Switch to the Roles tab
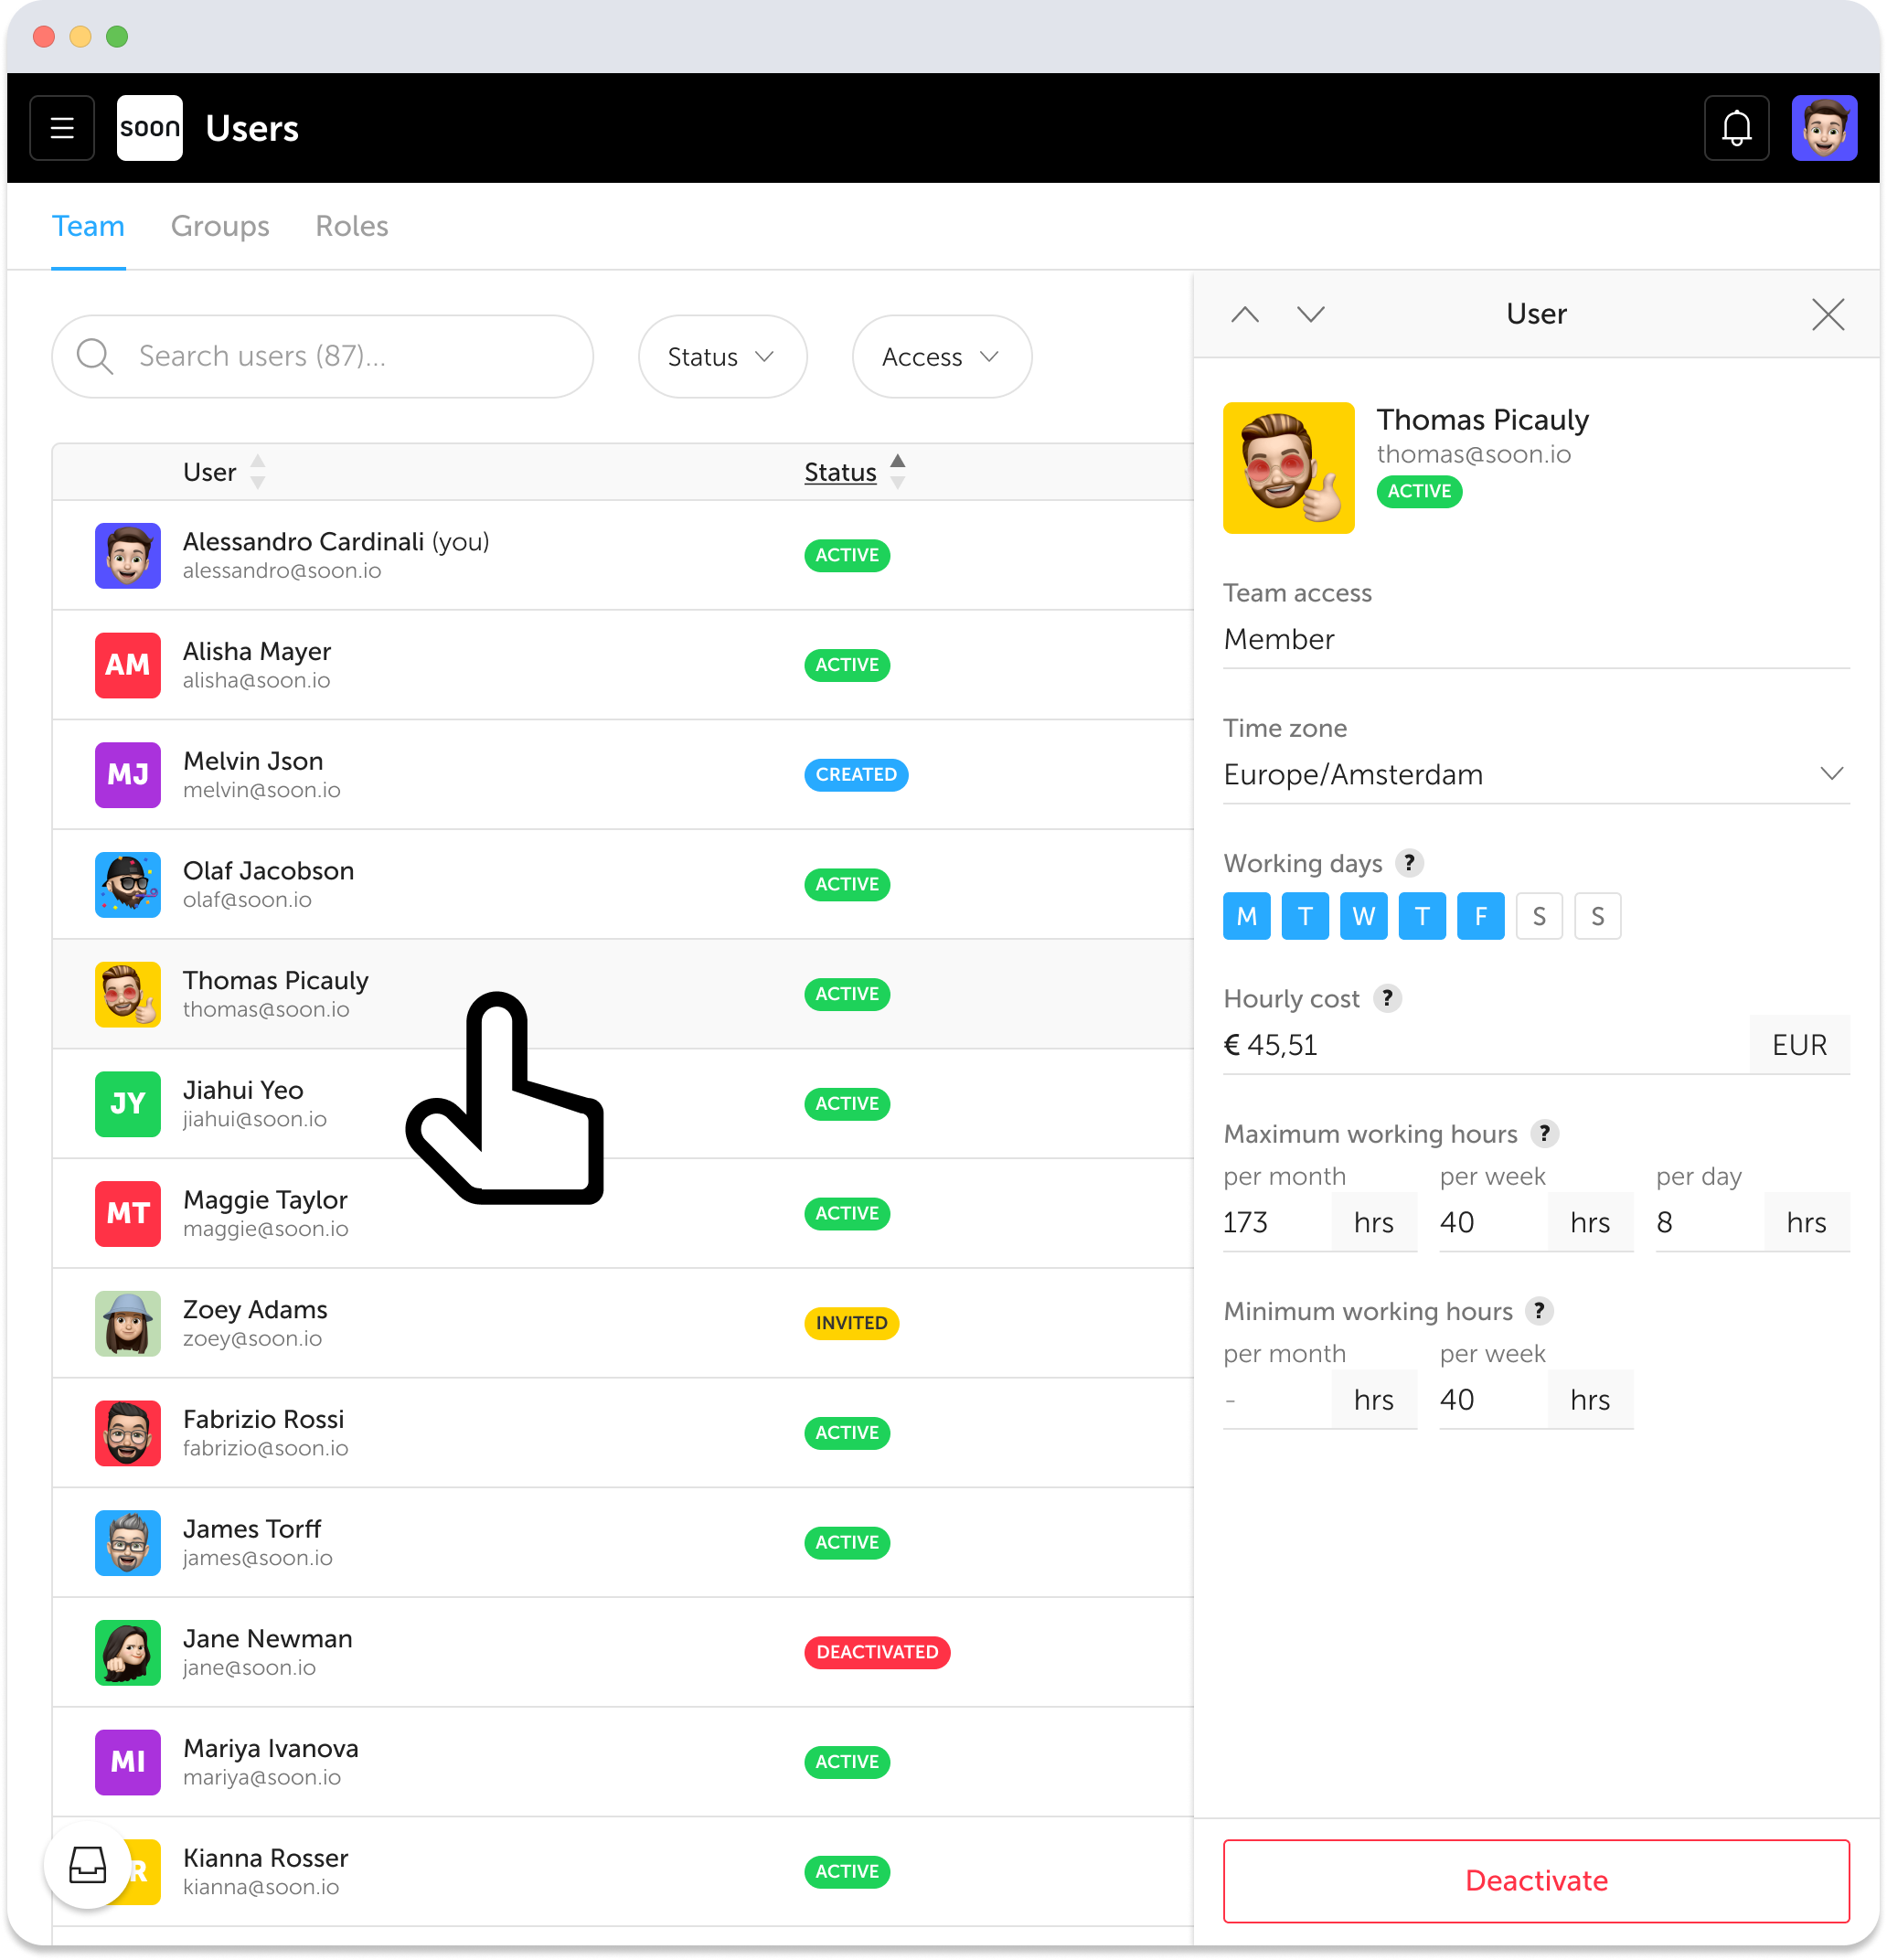The image size is (1887, 1960). tap(351, 226)
